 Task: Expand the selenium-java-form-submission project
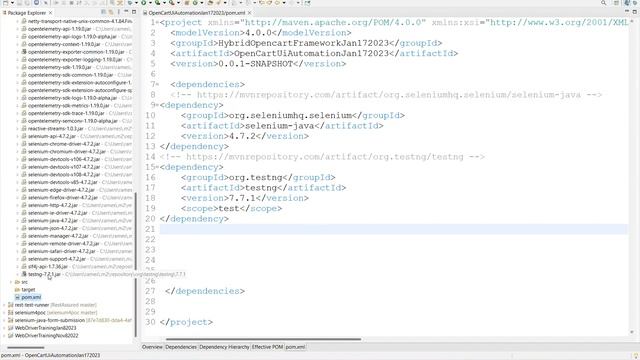4,320
